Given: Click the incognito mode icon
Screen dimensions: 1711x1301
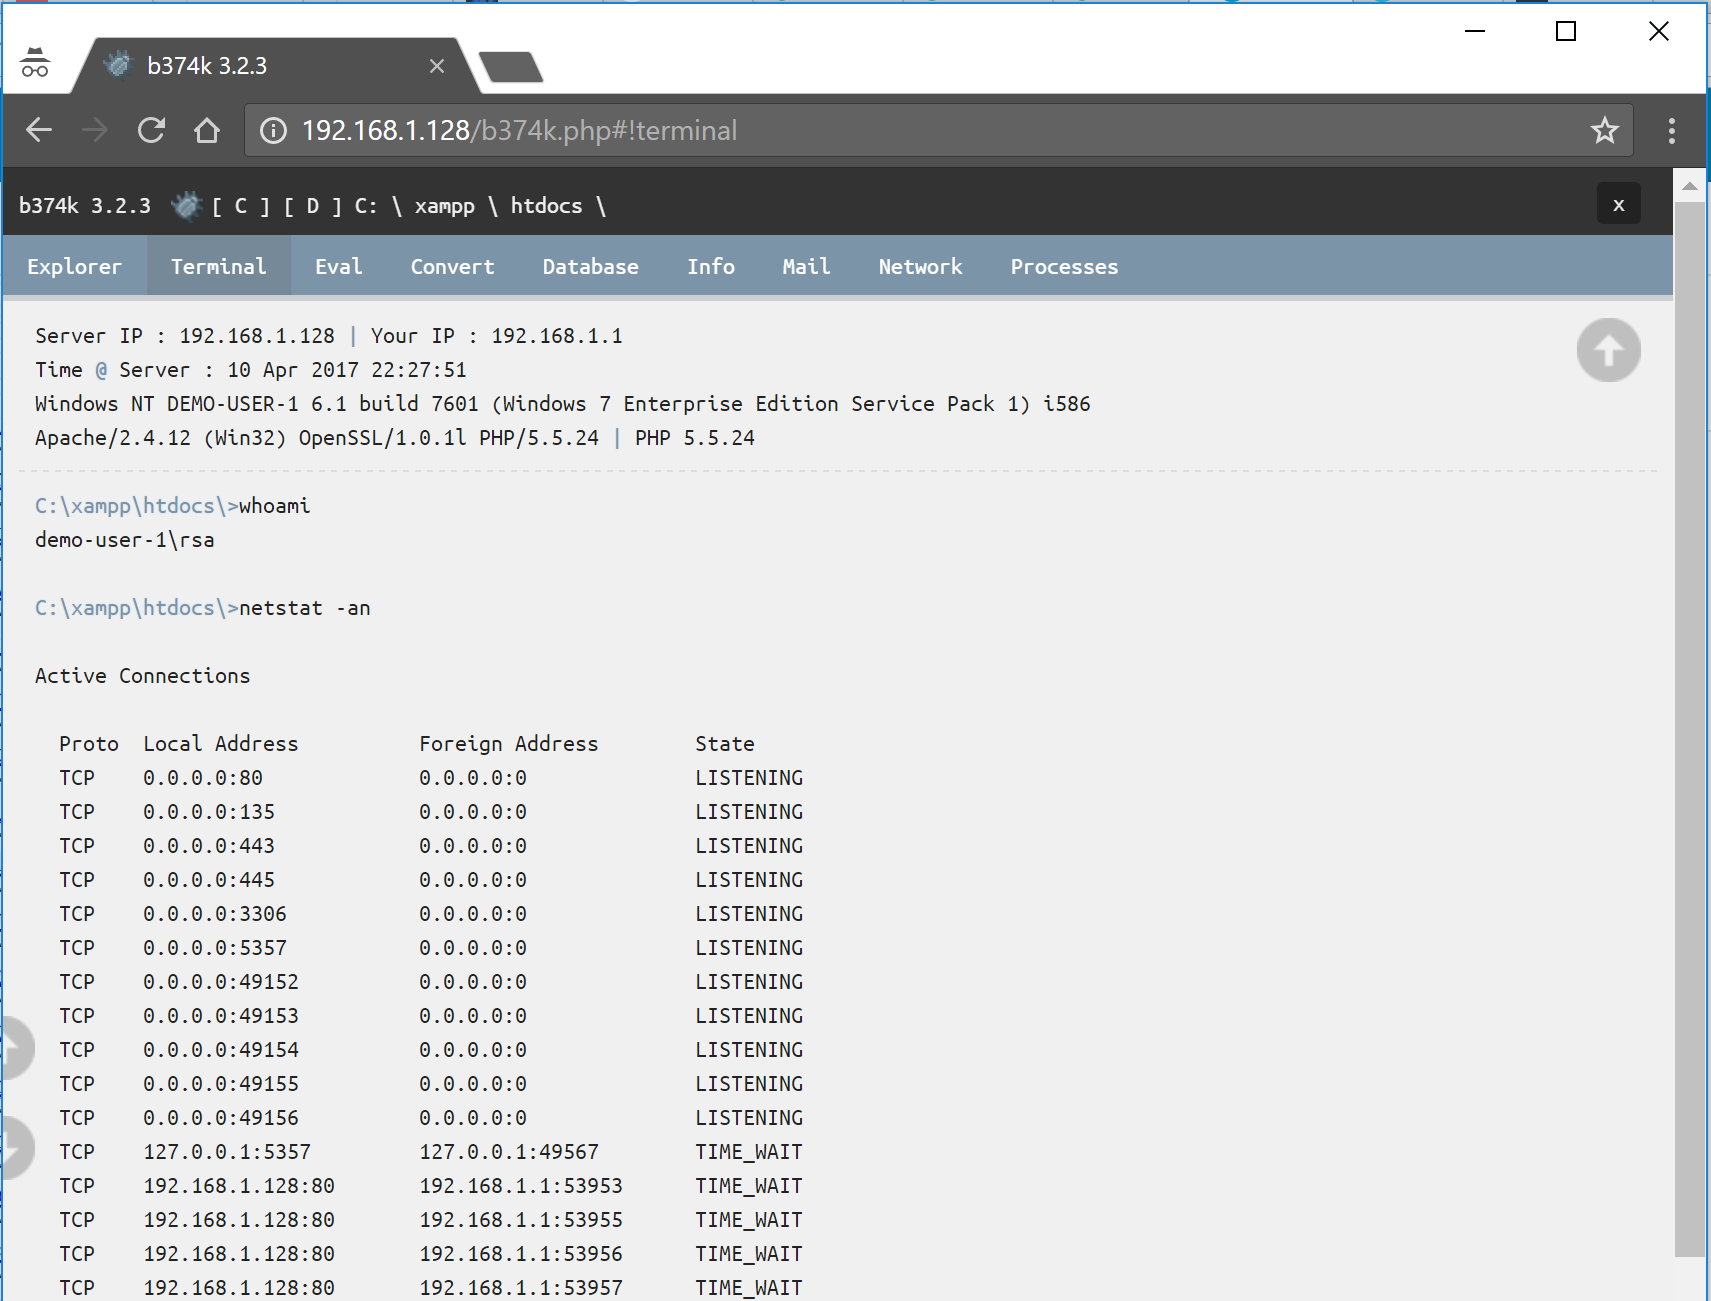Looking at the screenshot, I should coord(34,63).
